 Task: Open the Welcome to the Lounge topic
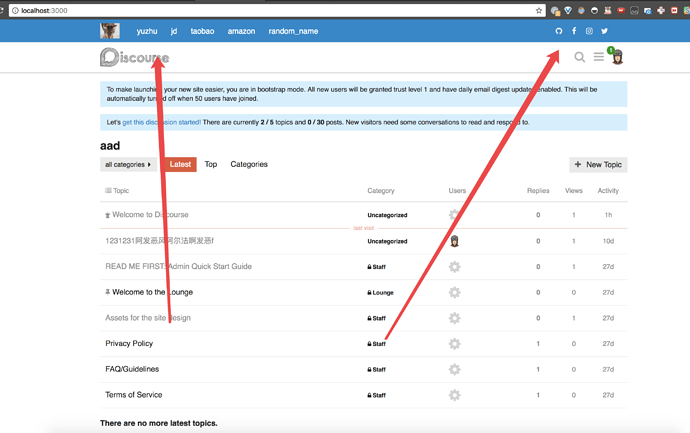pyautogui.click(x=152, y=292)
